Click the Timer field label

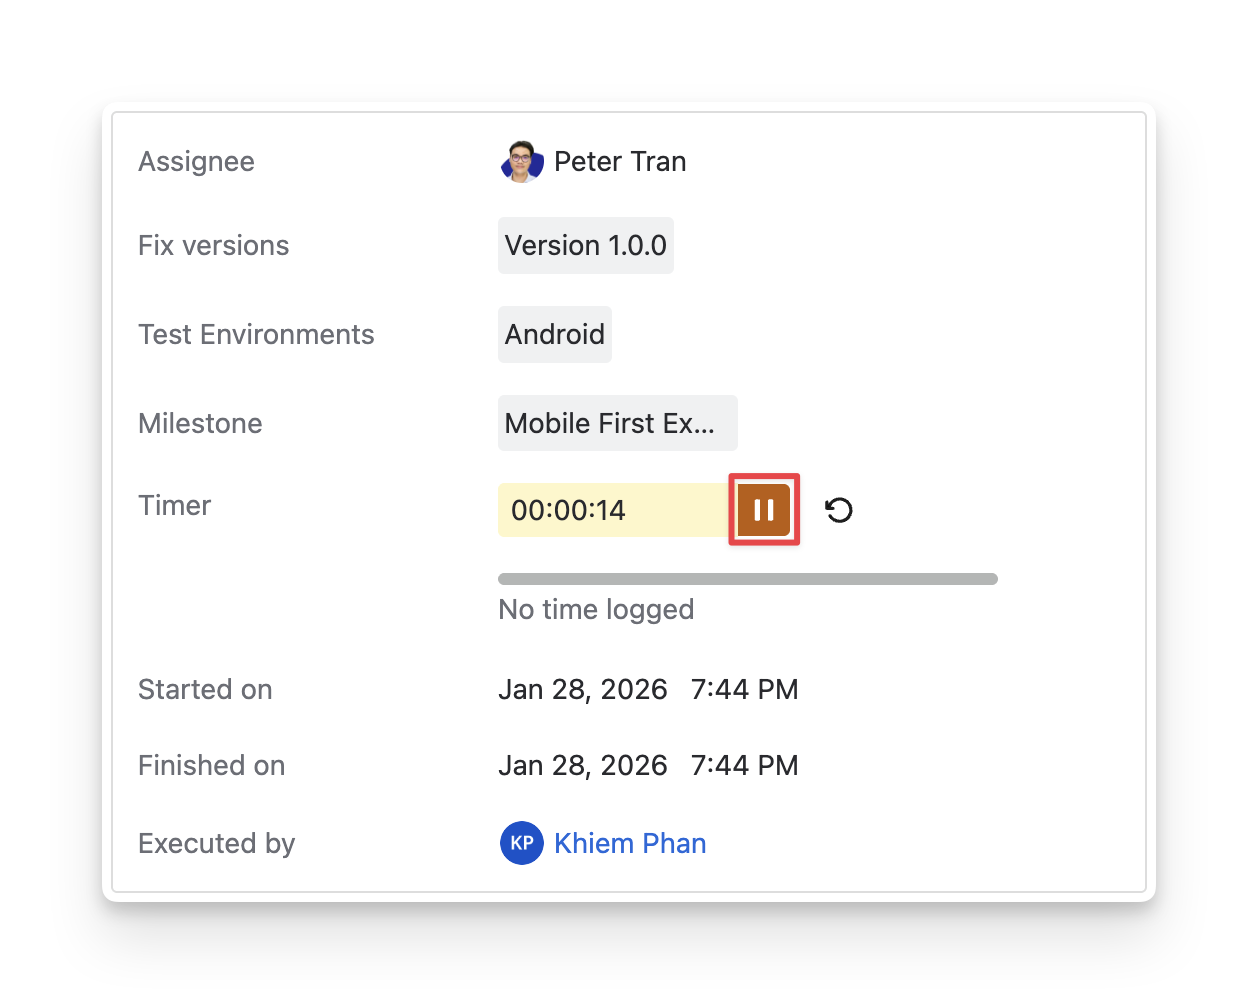point(174,505)
